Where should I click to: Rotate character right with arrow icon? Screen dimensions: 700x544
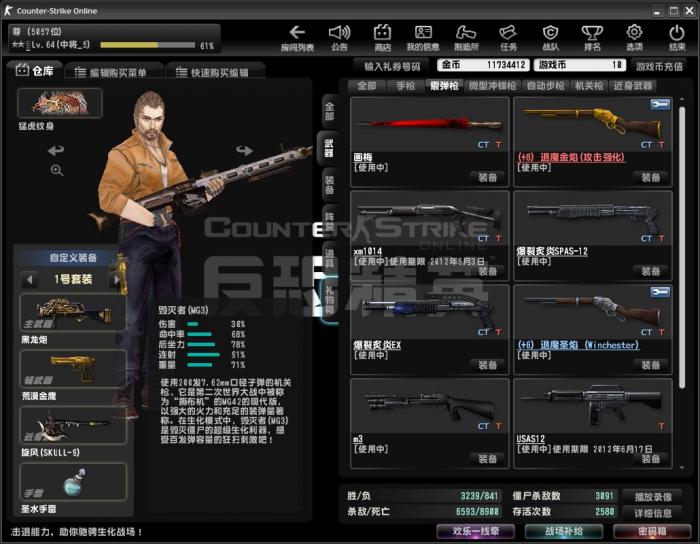(x=245, y=150)
